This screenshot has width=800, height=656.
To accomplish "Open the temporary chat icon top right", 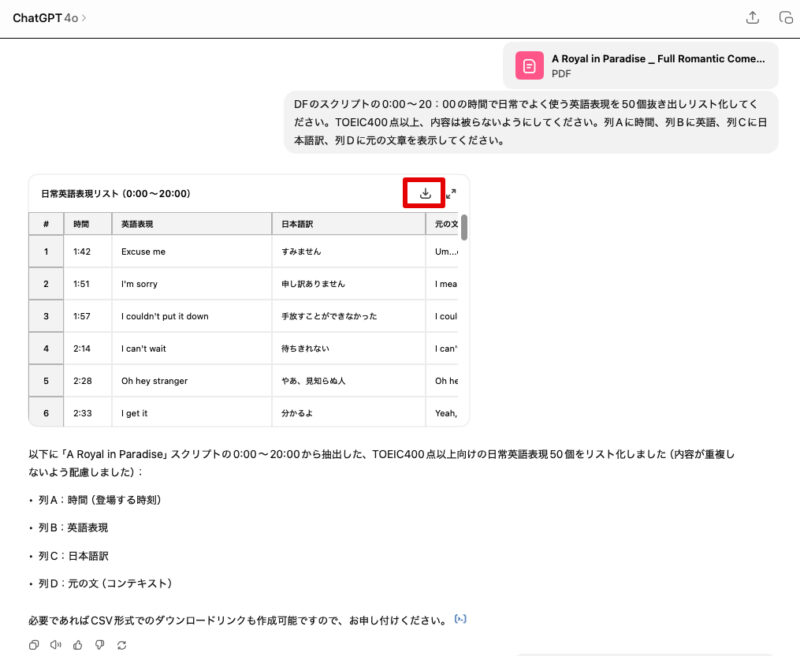I will [786, 17].
